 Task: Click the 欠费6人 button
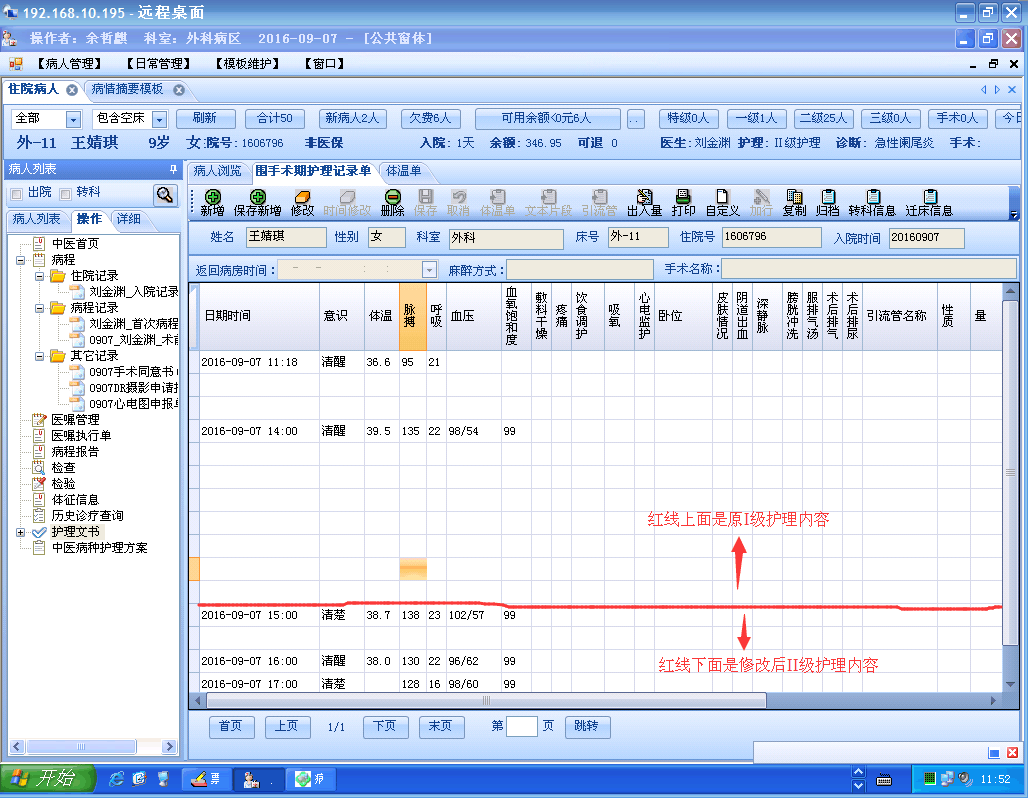(431, 119)
